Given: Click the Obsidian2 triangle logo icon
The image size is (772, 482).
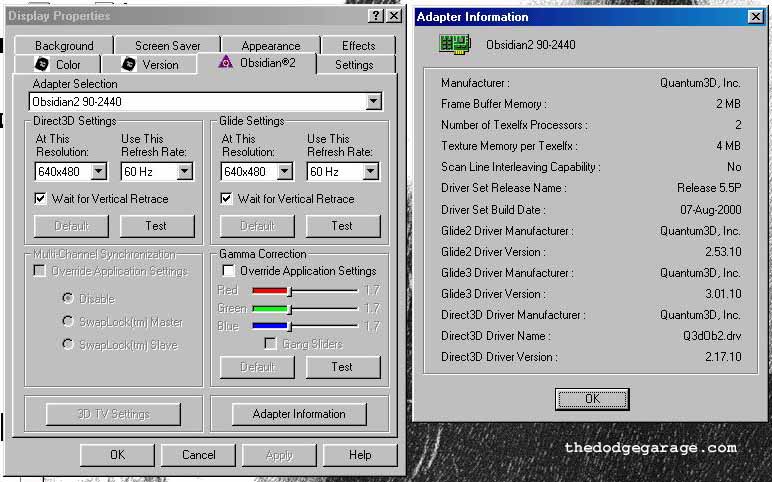Looking at the screenshot, I should [x=225, y=62].
